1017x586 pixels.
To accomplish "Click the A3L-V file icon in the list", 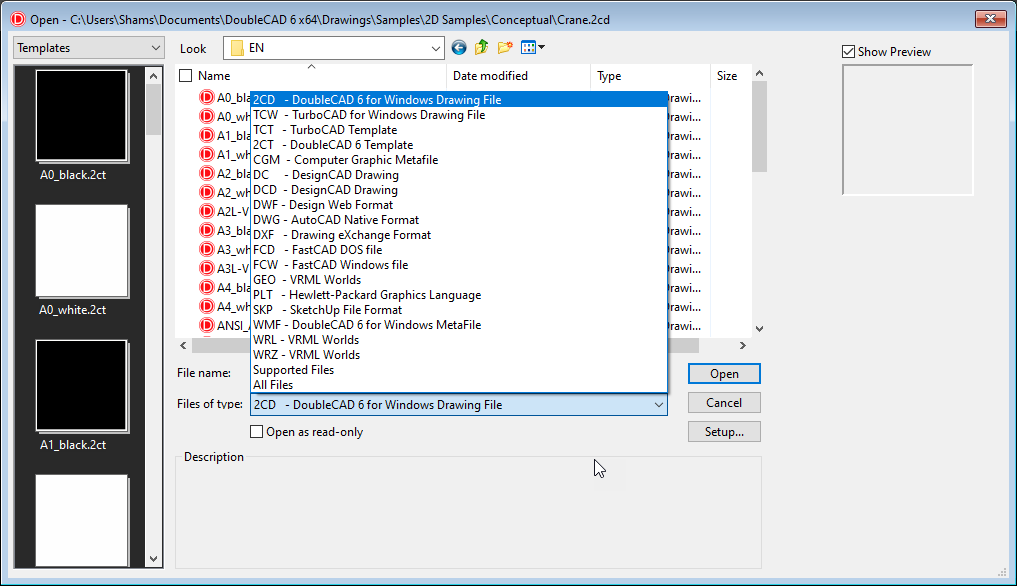I will tap(207, 268).
